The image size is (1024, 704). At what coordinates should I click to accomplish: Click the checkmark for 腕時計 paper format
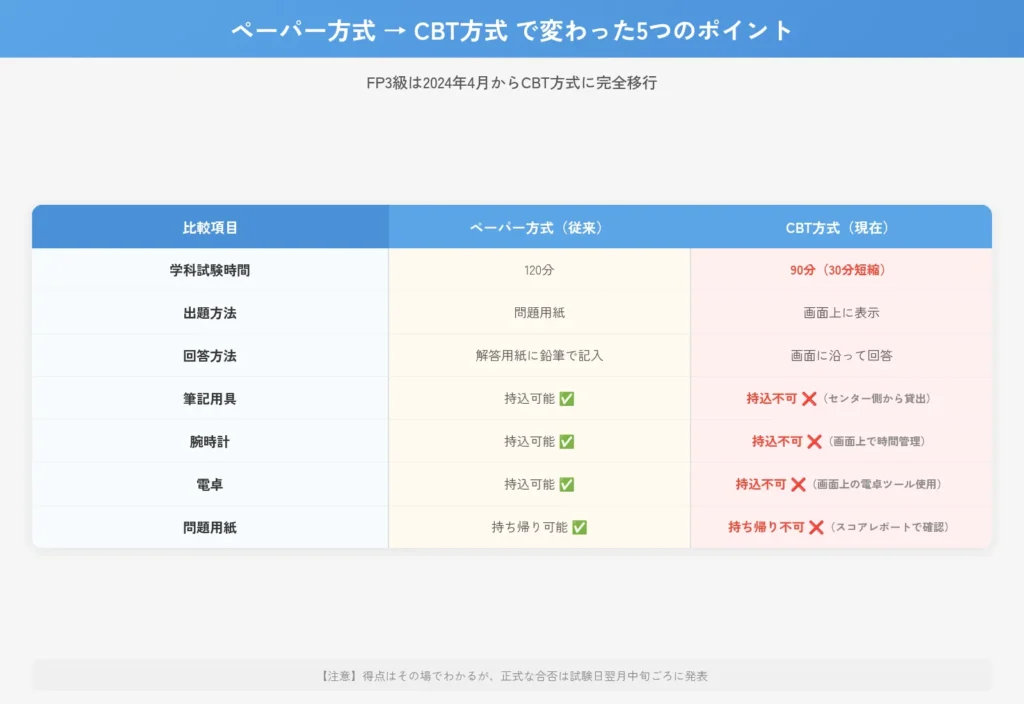click(567, 441)
